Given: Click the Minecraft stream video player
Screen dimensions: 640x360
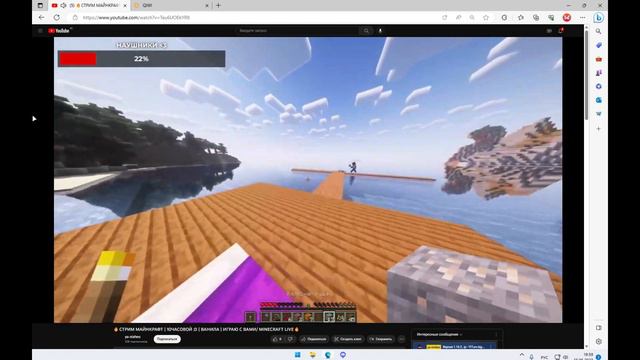Looking at the screenshot, I should point(308,180).
